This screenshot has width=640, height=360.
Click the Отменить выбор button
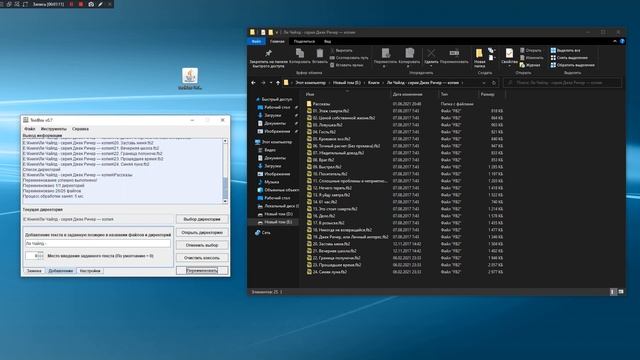tap(202, 245)
